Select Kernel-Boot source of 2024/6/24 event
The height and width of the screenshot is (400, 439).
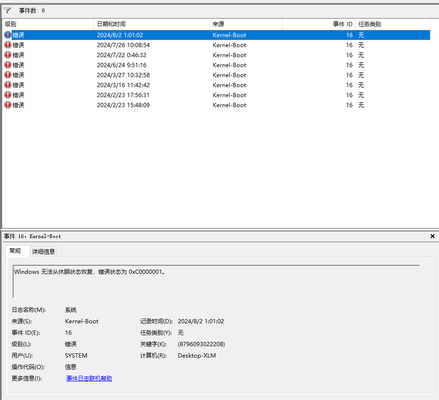coord(229,65)
